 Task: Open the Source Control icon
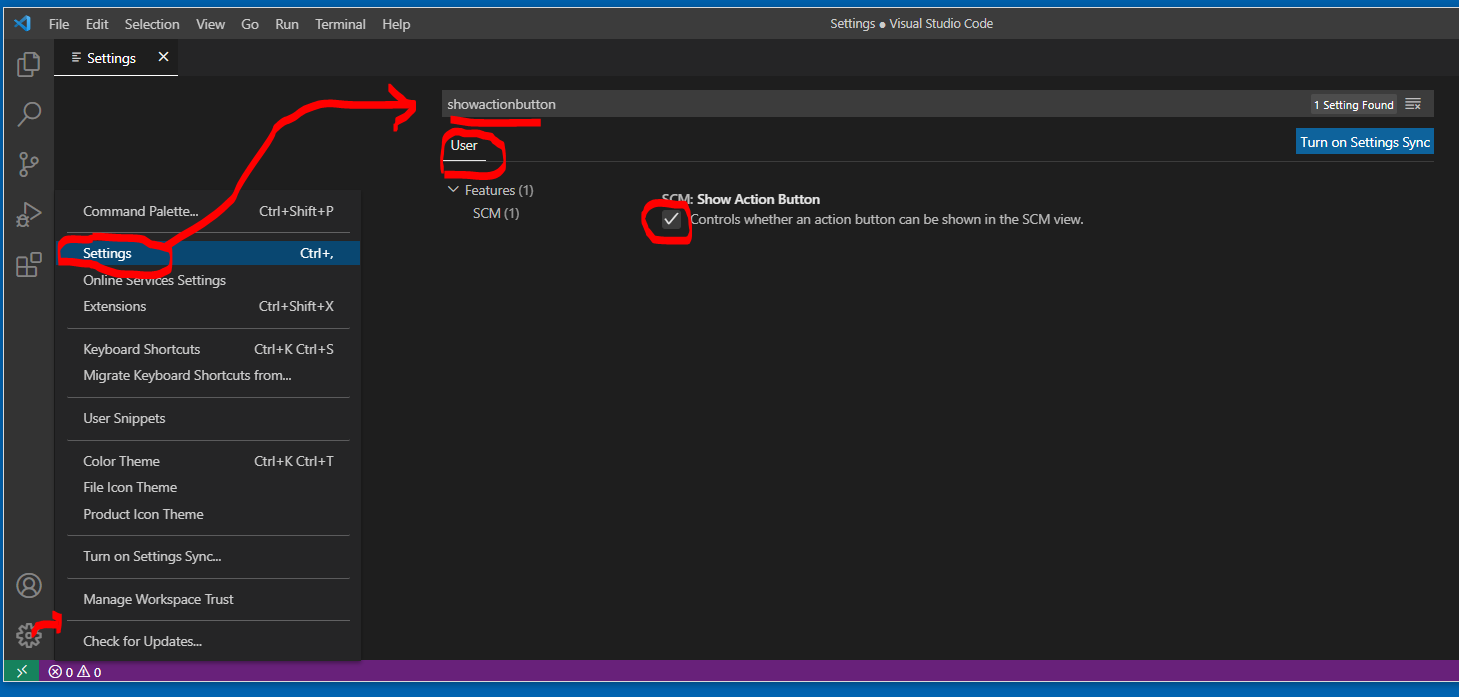coord(28,163)
